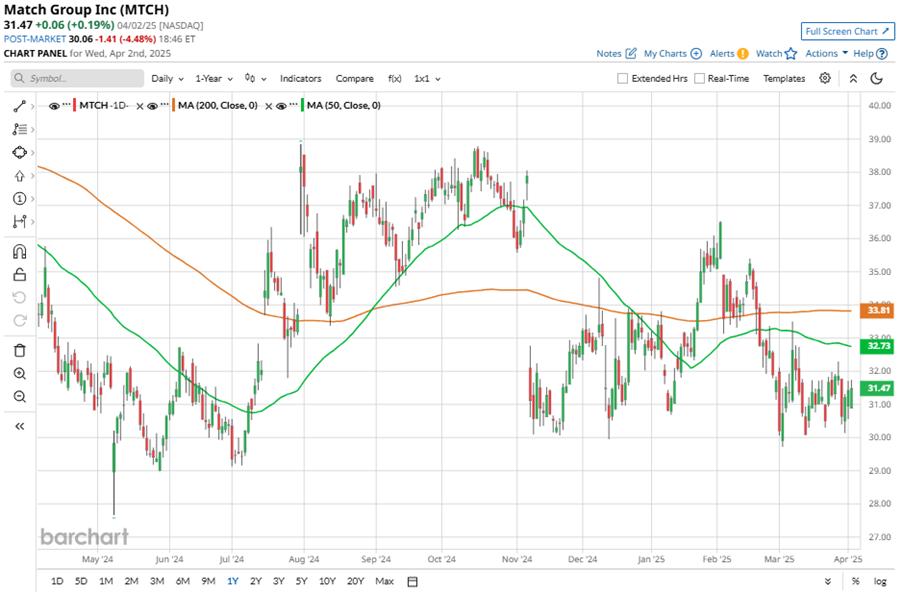Image resolution: width=902 pixels, height=594 pixels.
Task: Click the zoom out magnifier icon
Action: pos(19,397)
